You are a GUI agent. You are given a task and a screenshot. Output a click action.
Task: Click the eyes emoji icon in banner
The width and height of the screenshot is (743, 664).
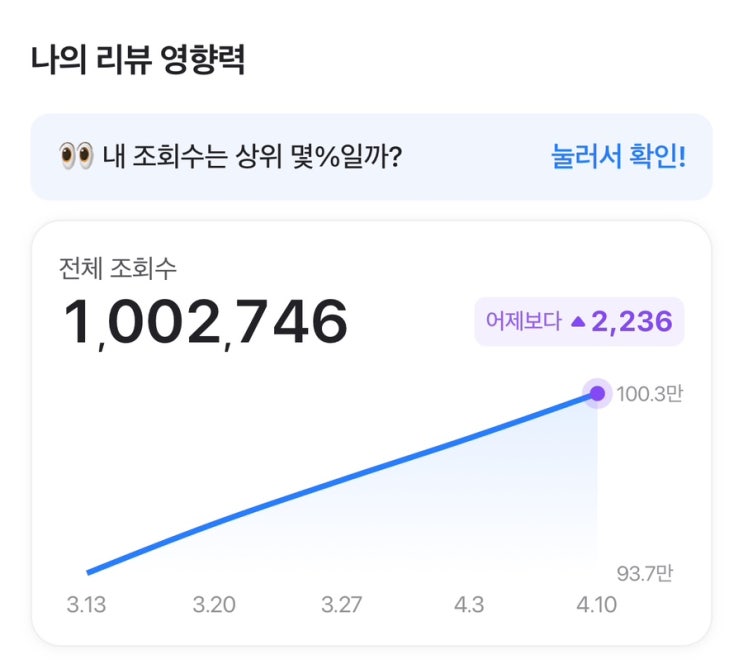[76, 157]
